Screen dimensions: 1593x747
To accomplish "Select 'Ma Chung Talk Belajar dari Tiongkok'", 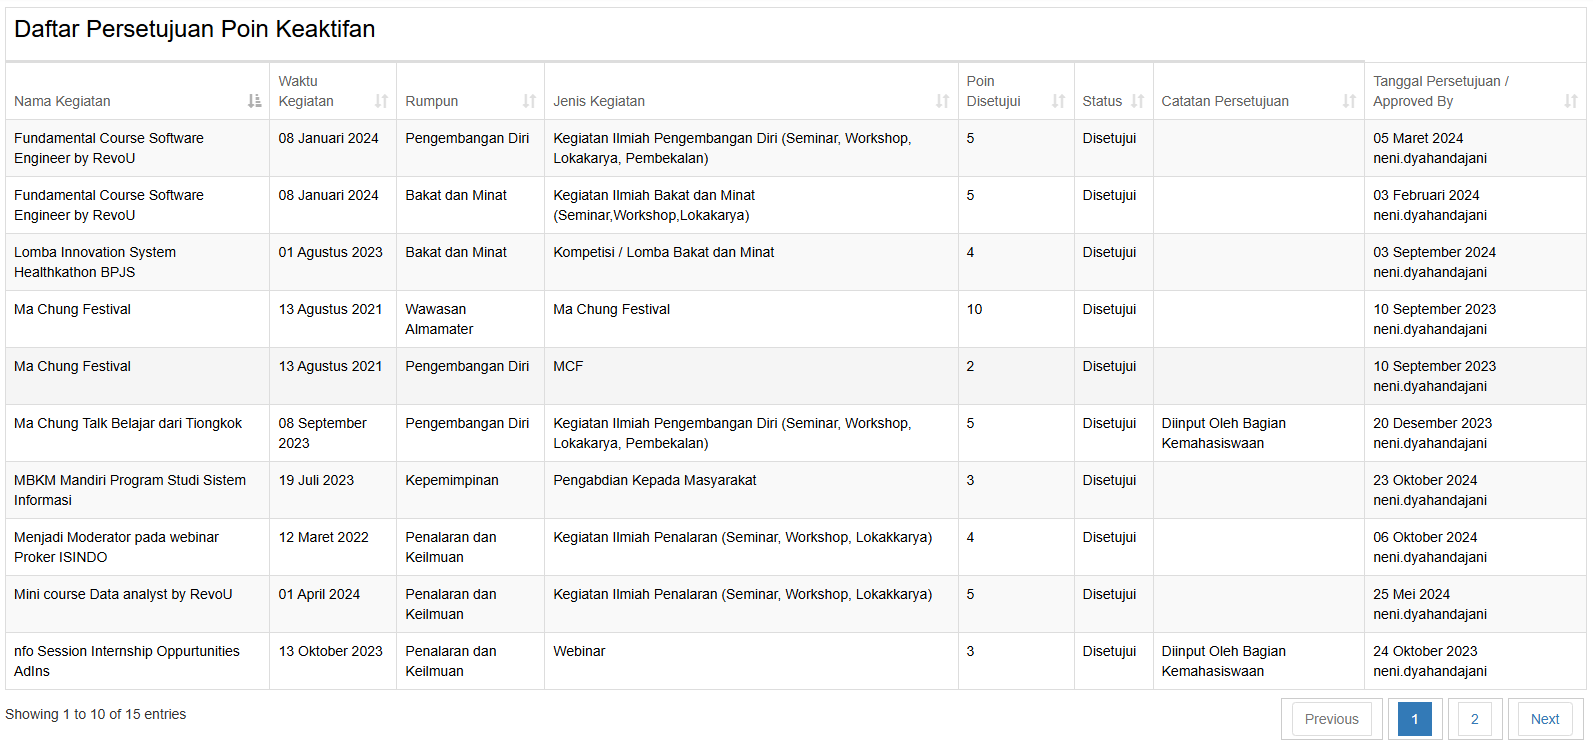I will (128, 423).
